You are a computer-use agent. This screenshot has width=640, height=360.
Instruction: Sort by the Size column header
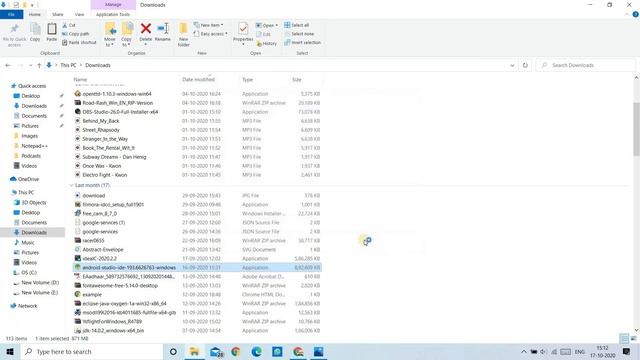click(x=296, y=80)
